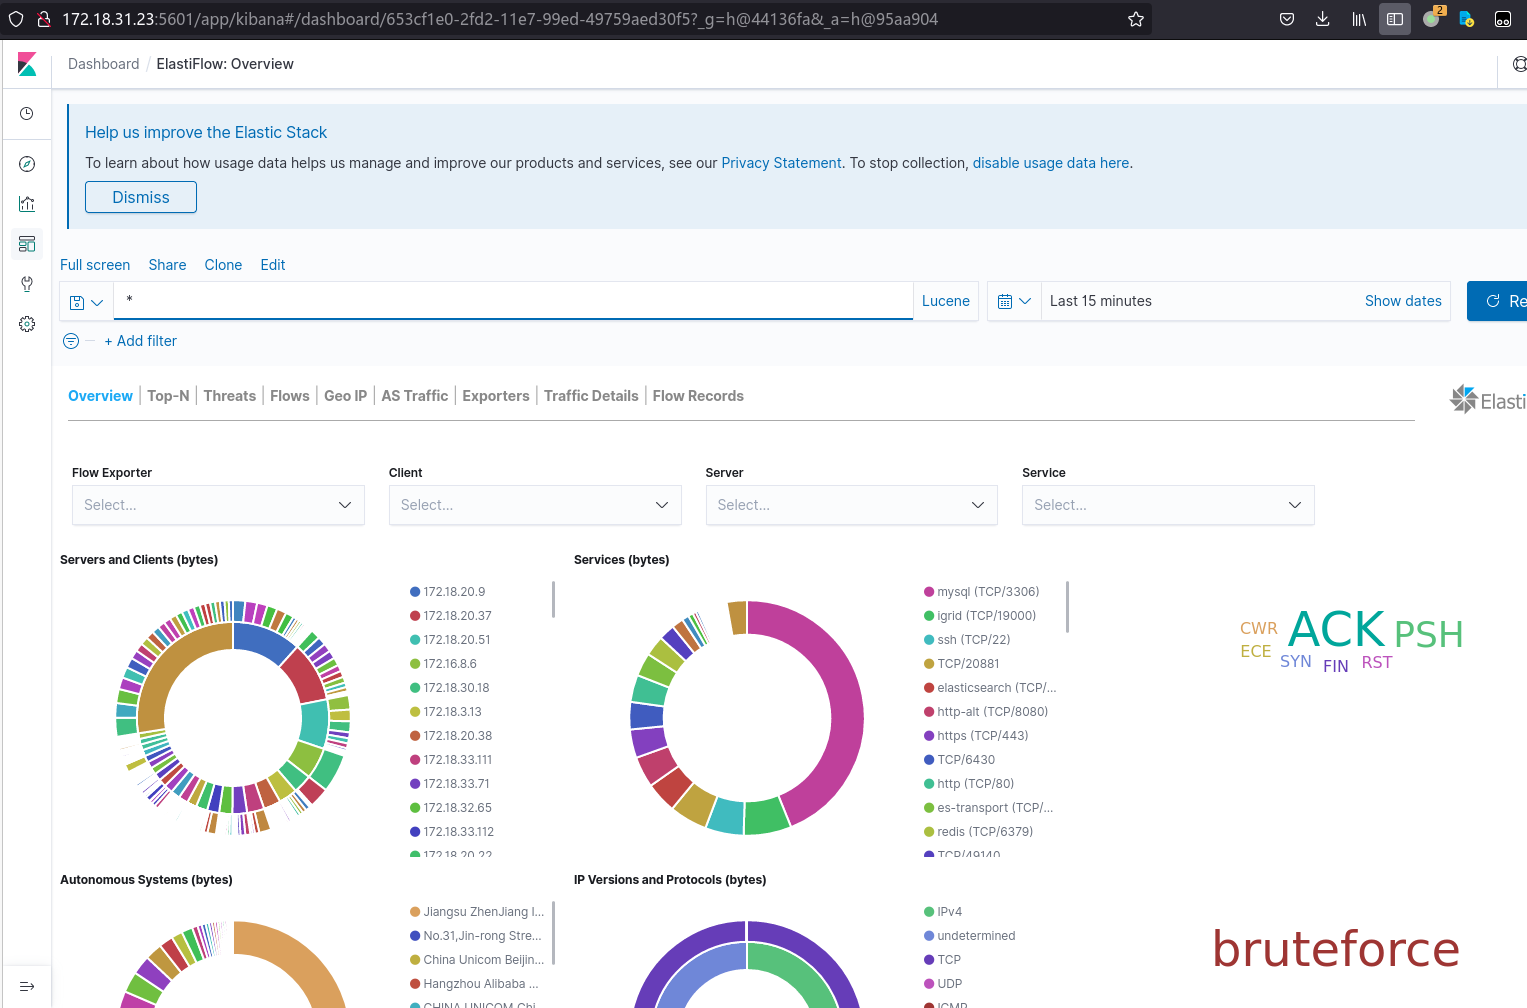Open Last 15 minutes time range
This screenshot has width=1527, height=1008.
1100,301
